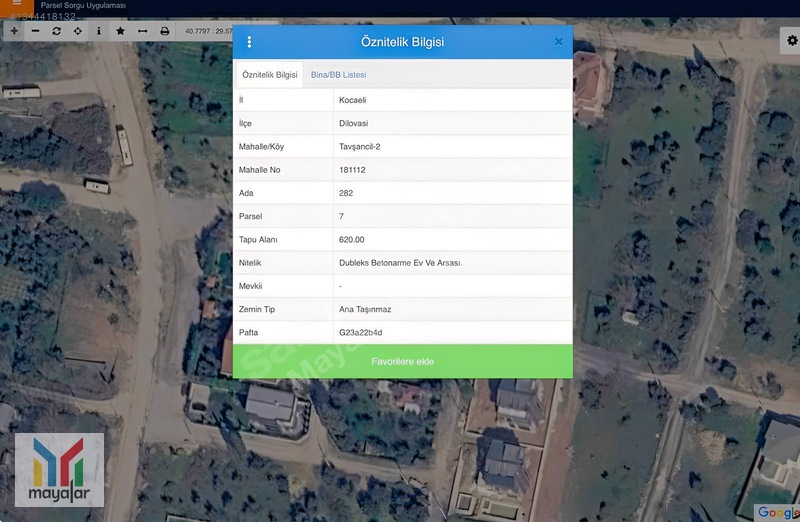Refresh the map view
The image size is (800, 522).
click(x=57, y=31)
